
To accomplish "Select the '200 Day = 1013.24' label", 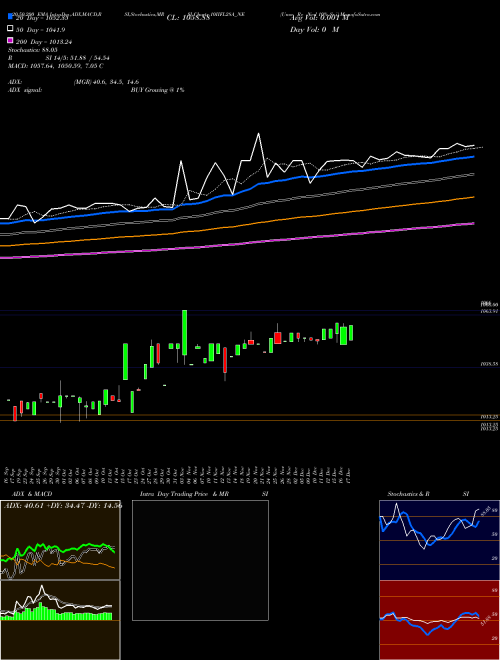I will coord(44,42).
